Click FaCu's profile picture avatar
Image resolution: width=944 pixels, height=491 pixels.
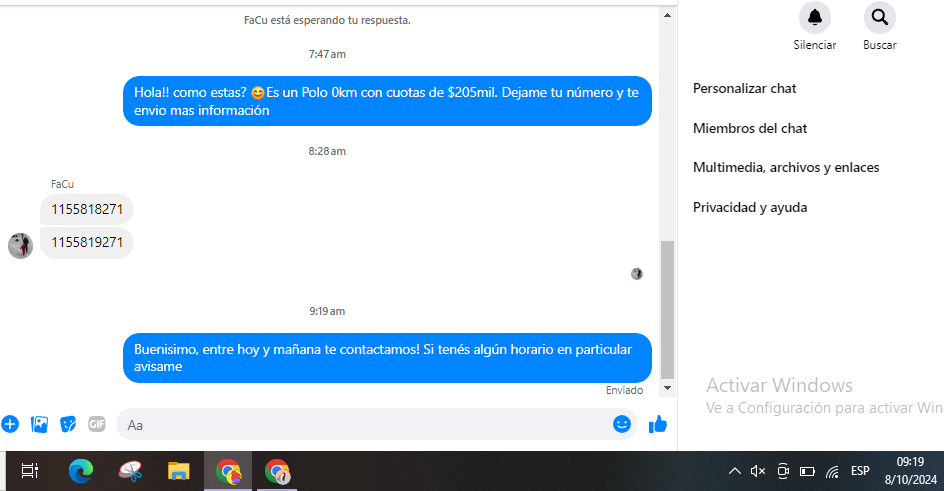pos(20,245)
